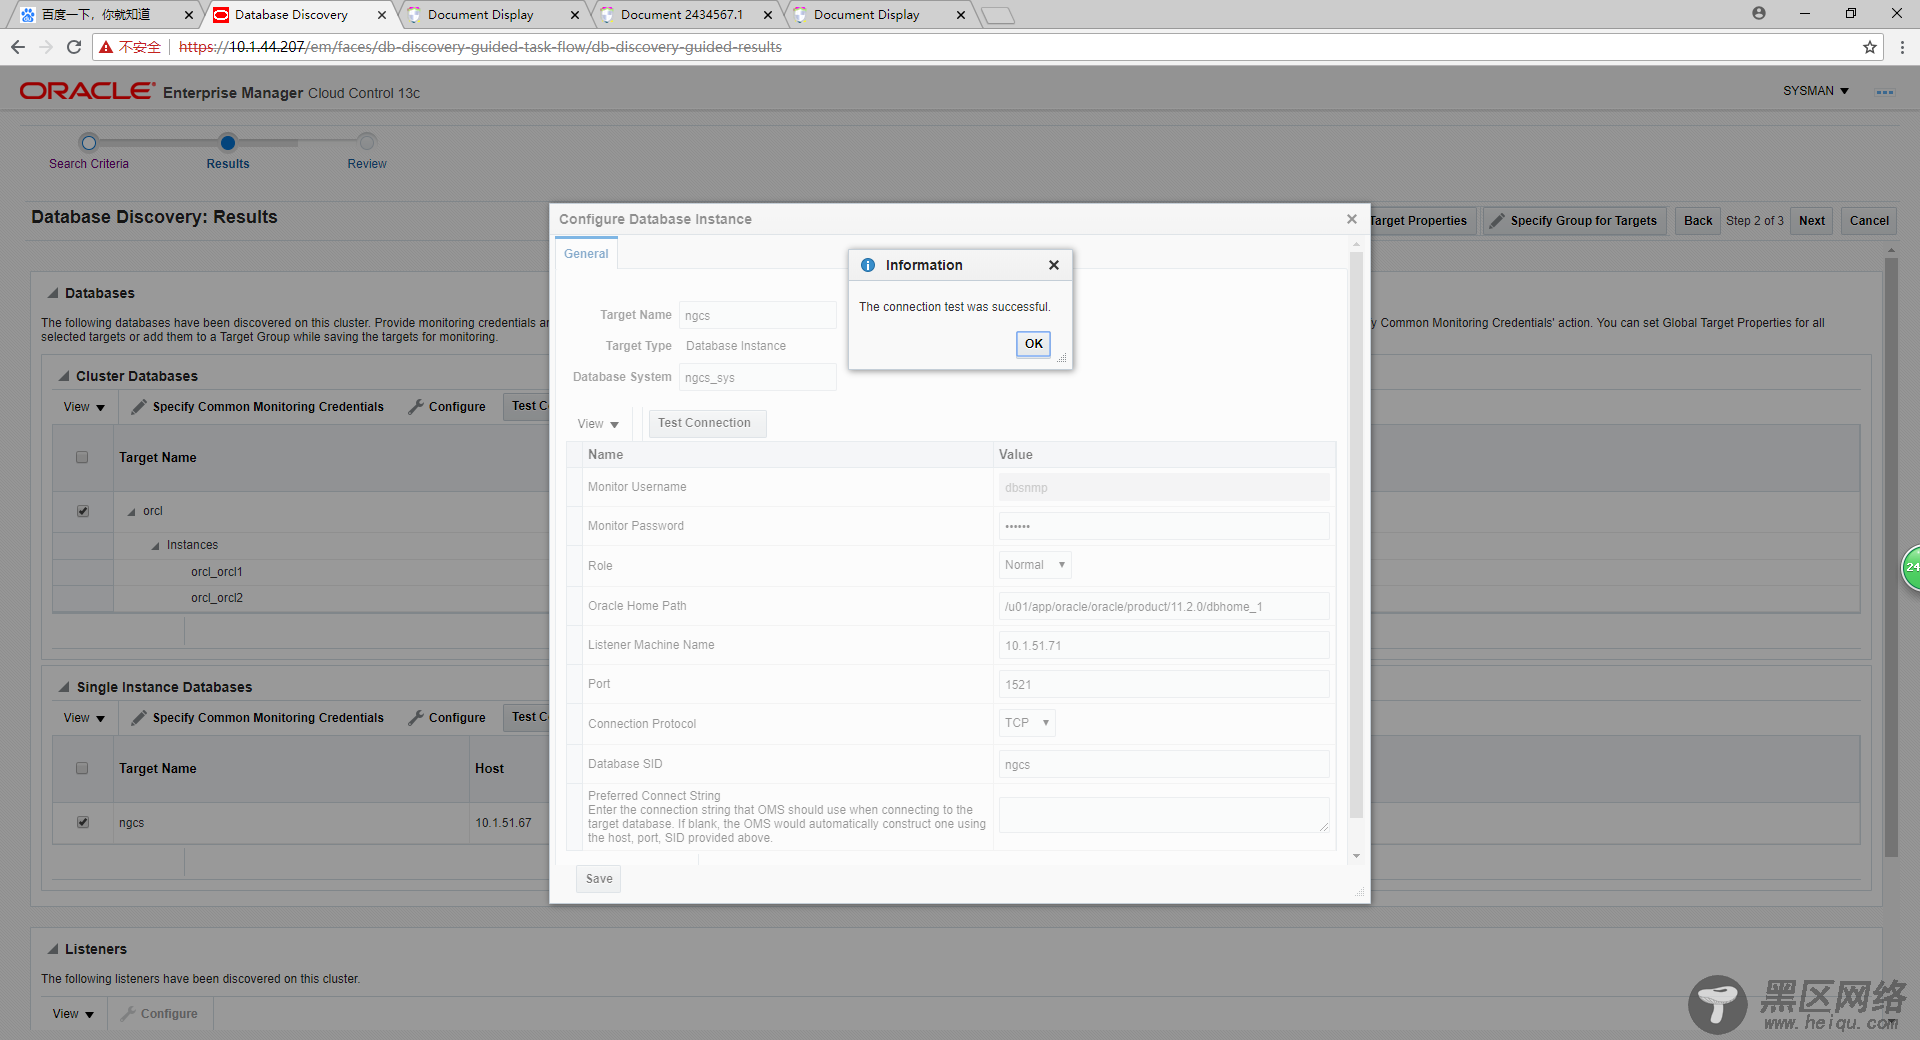Close the Configure Database Instance dialog
1920x1040 pixels.
[1351, 219]
